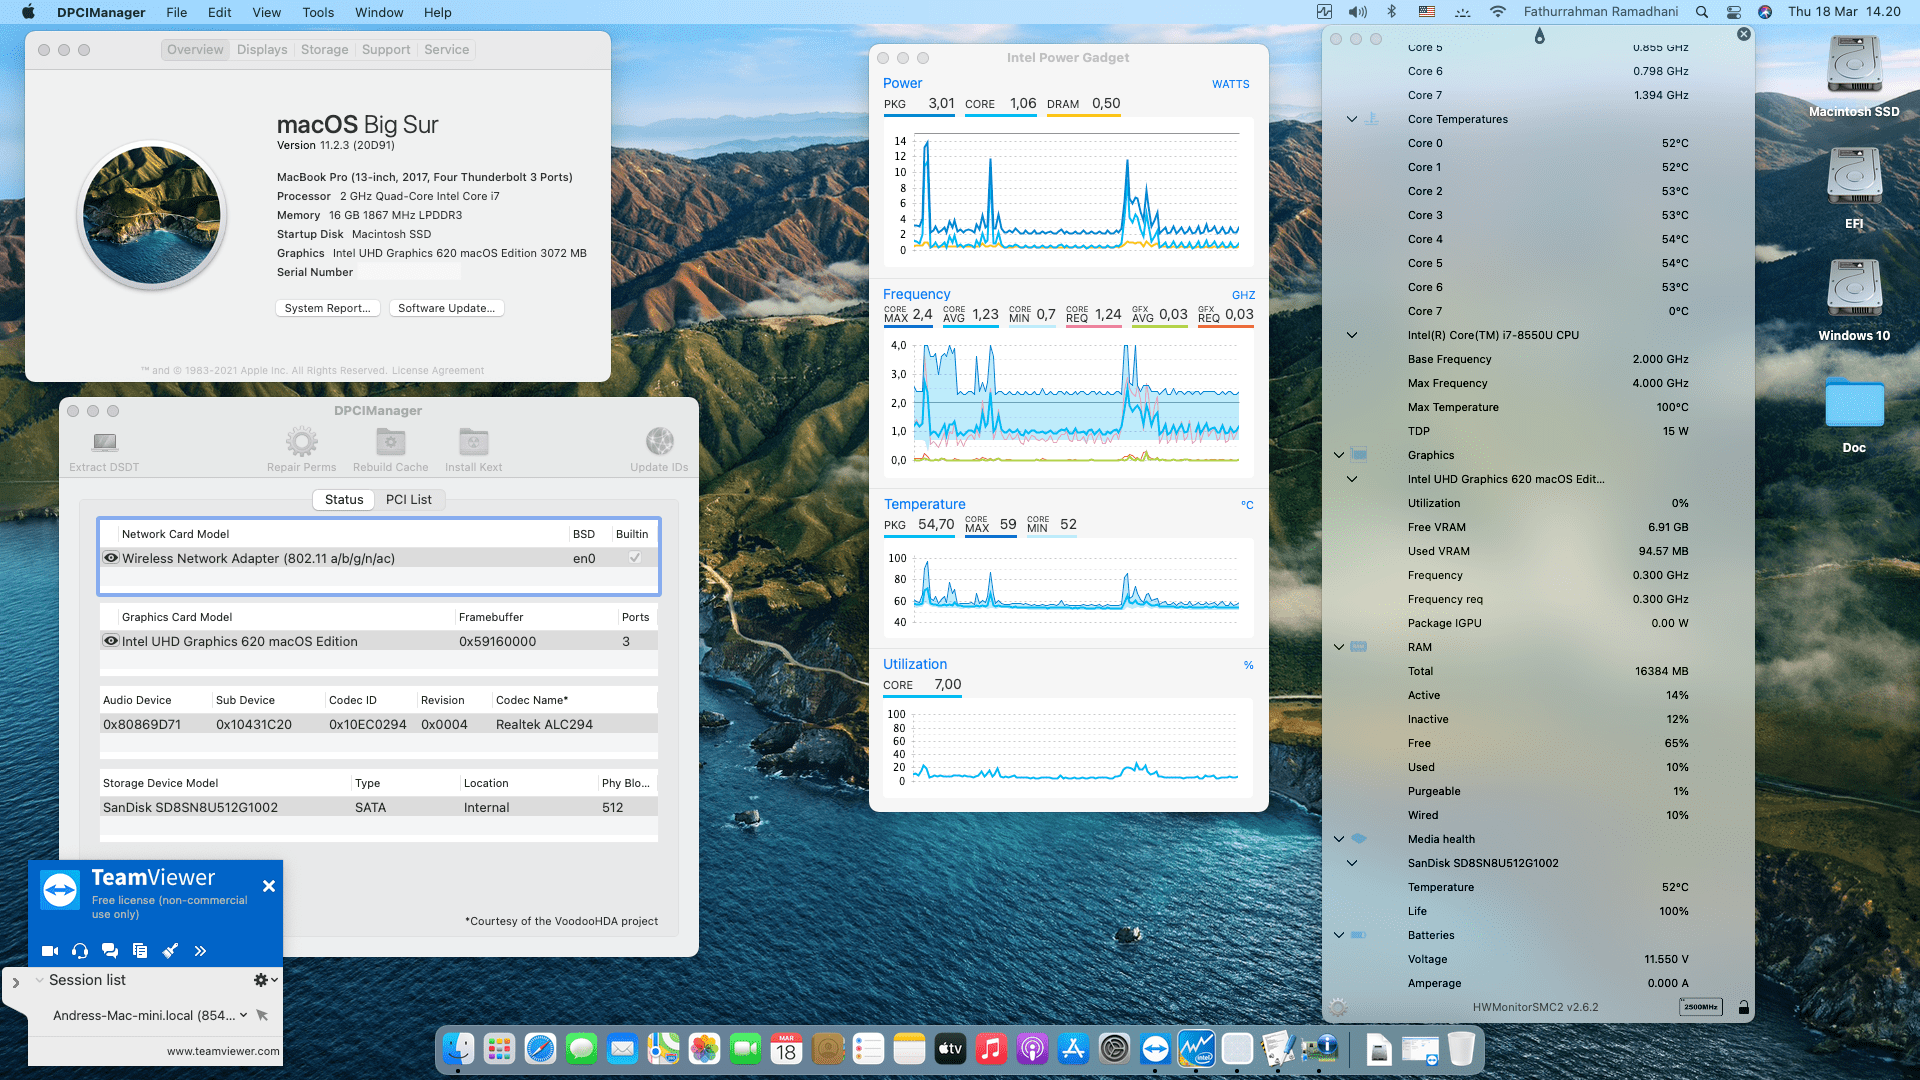Open Control Center in menu bar

click(1734, 12)
